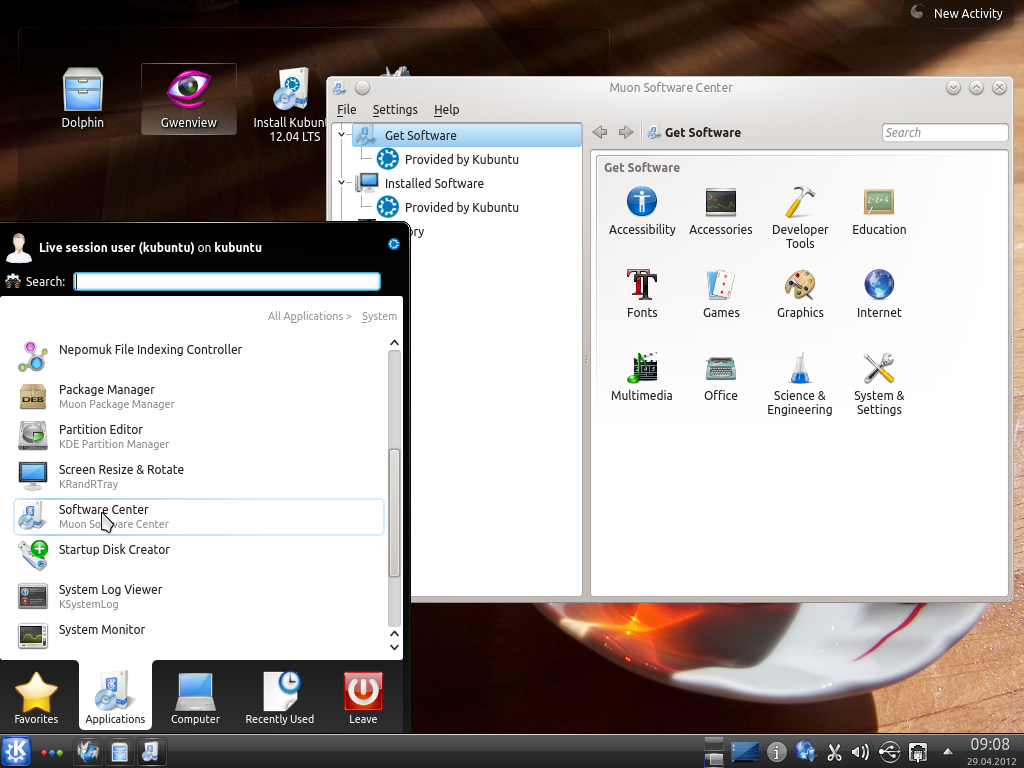Open the Accessibility category in Muon
The width and height of the screenshot is (1024, 768).
[x=642, y=211]
